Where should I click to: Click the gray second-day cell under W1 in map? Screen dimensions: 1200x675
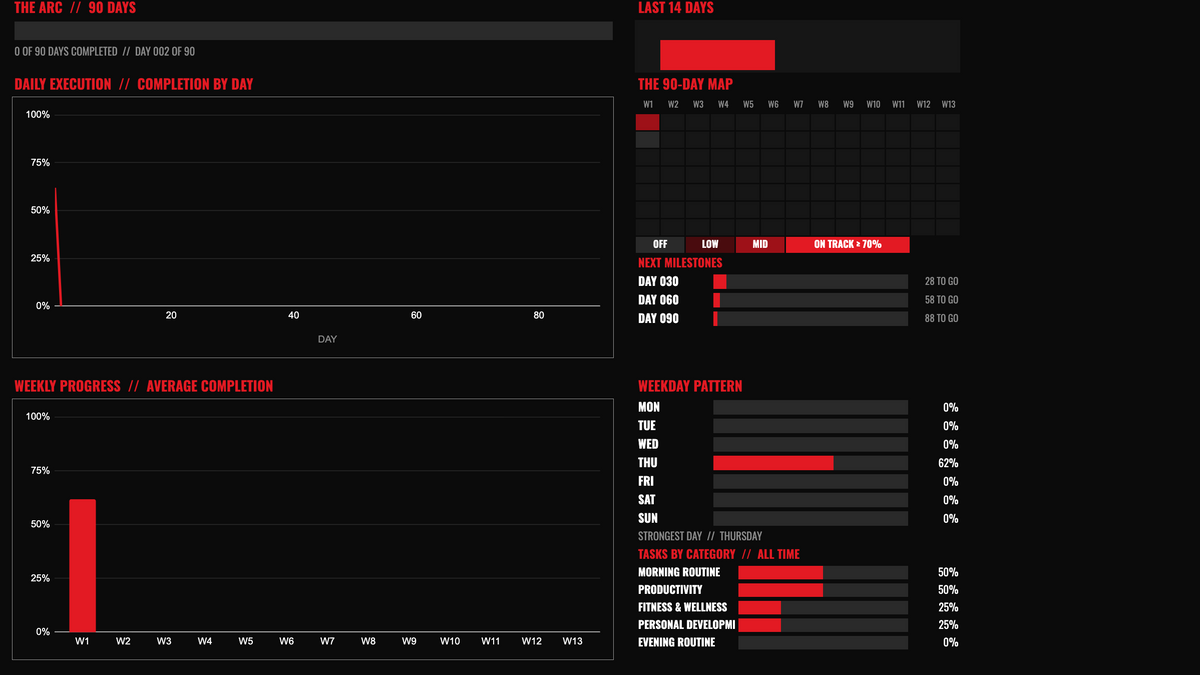[x=648, y=140]
